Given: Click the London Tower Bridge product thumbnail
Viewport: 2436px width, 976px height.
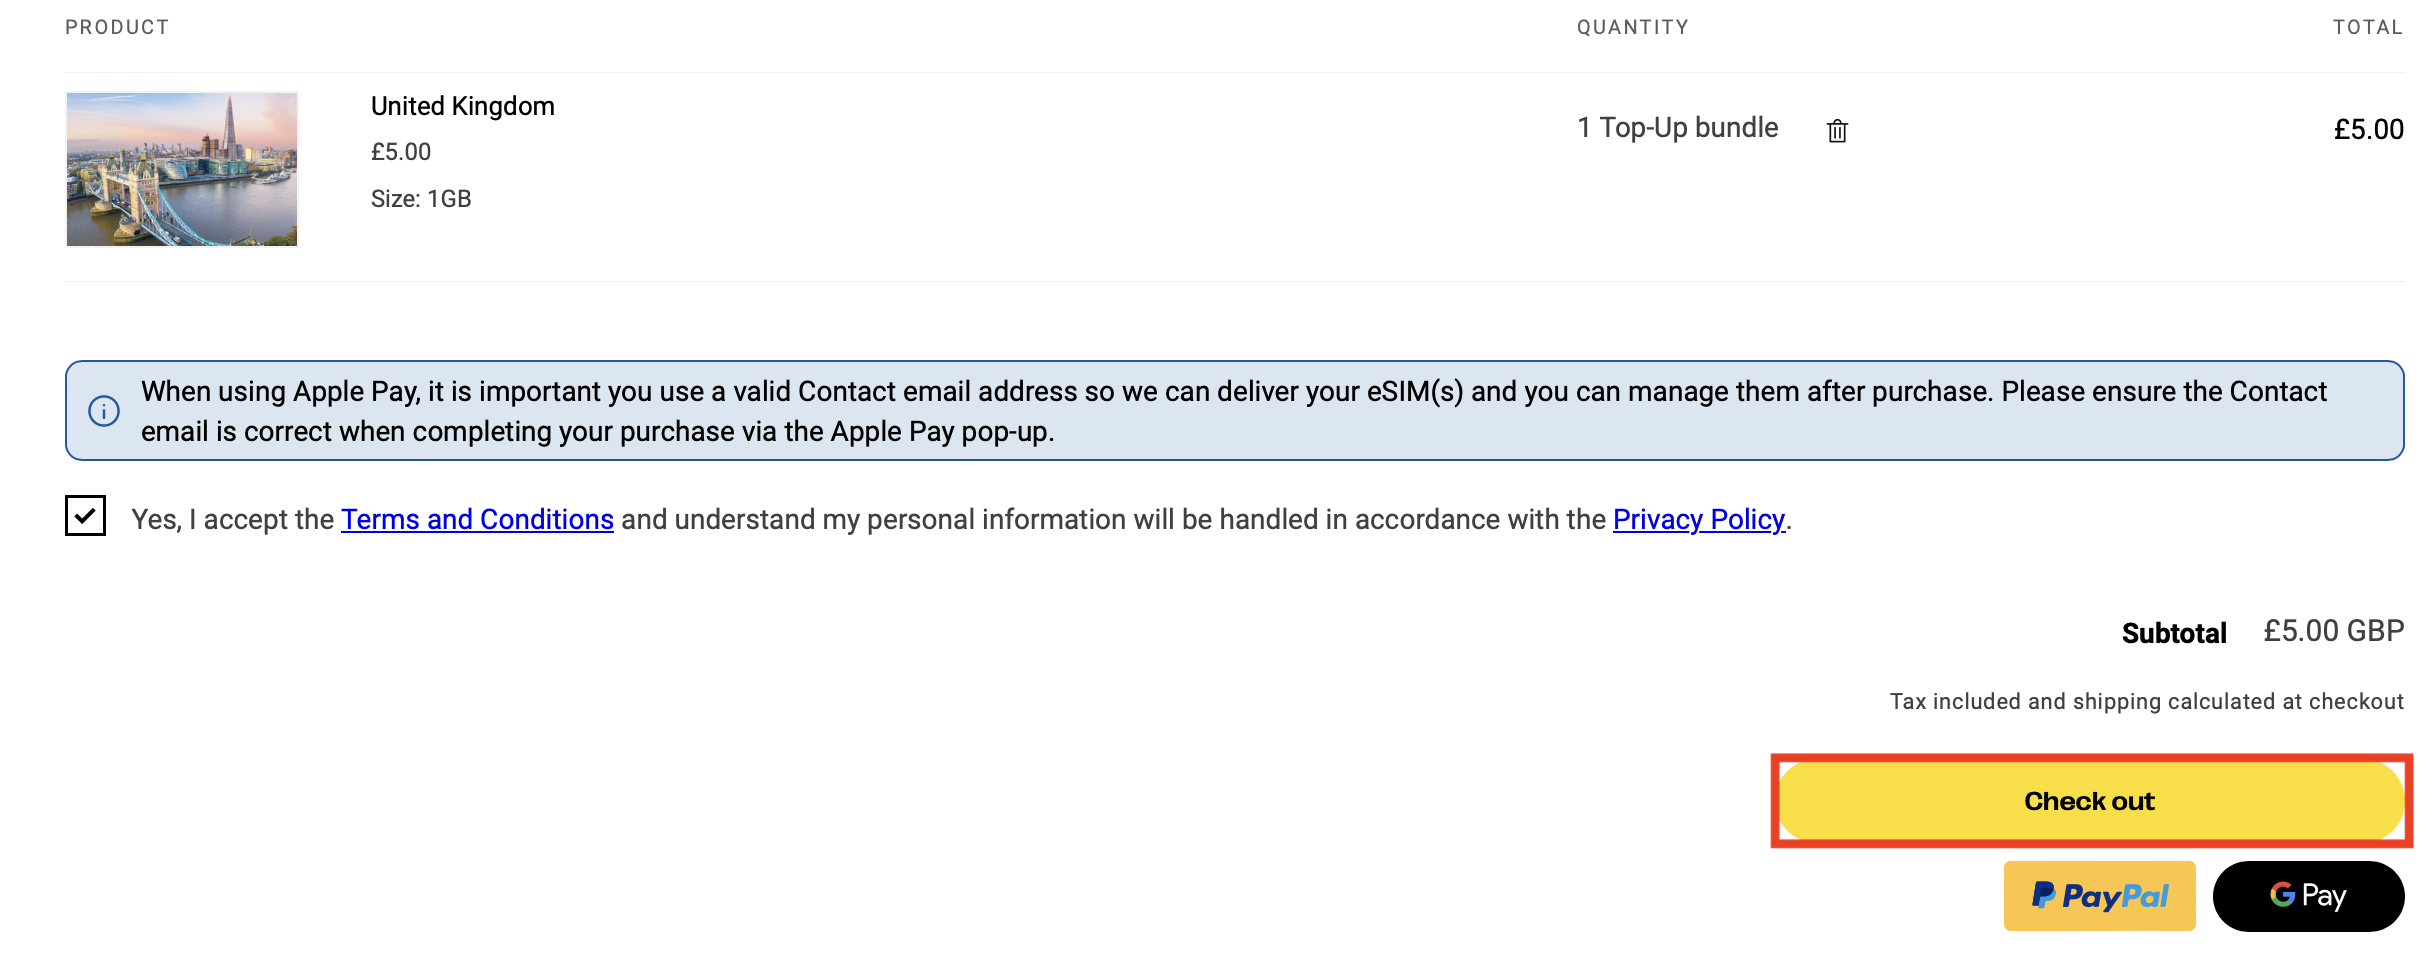Looking at the screenshot, I should pyautogui.click(x=182, y=169).
